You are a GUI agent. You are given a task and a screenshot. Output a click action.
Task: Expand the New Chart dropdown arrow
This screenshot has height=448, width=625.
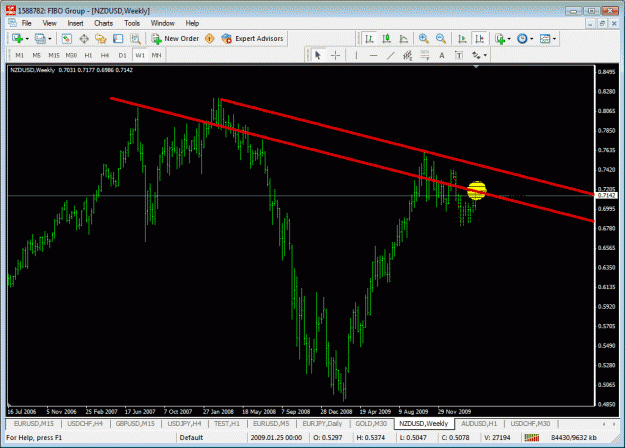pos(27,39)
